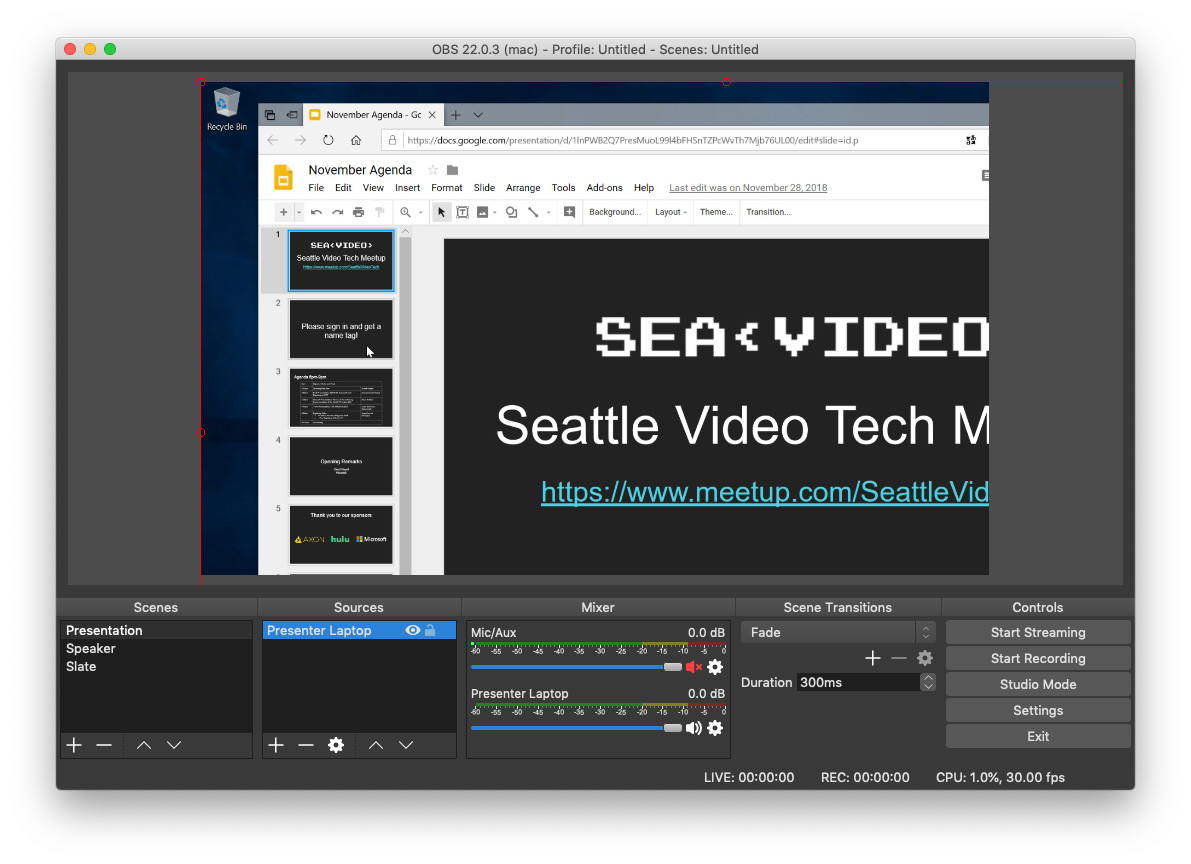Remove scene transition with minus icon

pyautogui.click(x=899, y=658)
